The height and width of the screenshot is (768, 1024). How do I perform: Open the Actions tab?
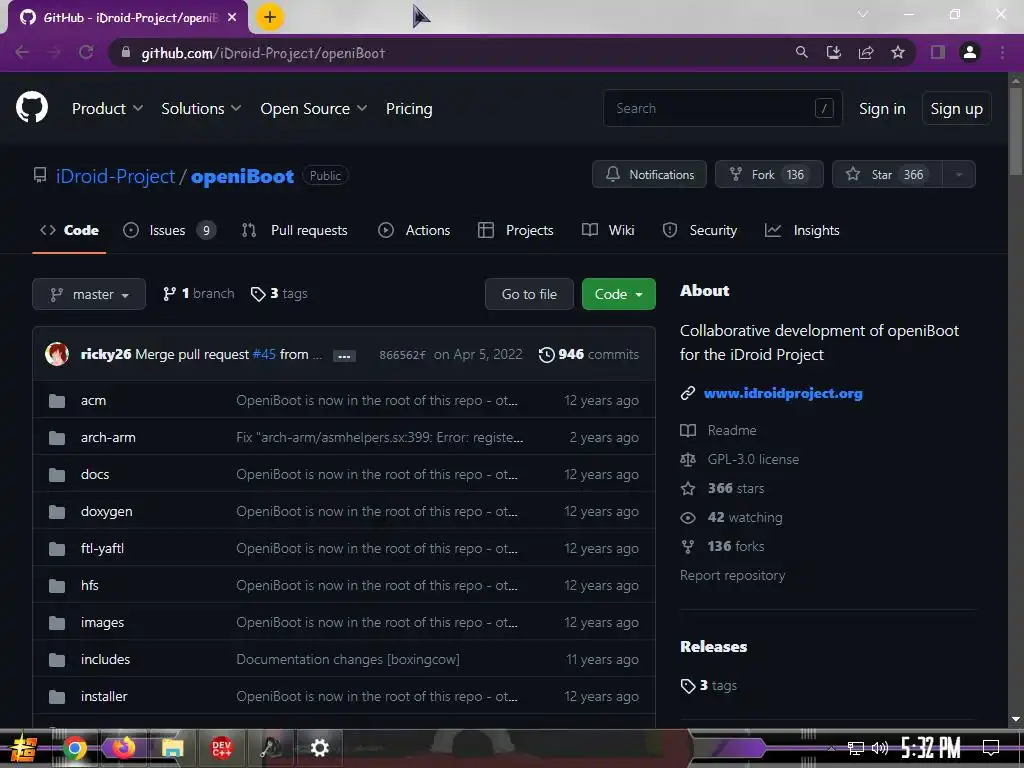click(x=414, y=230)
